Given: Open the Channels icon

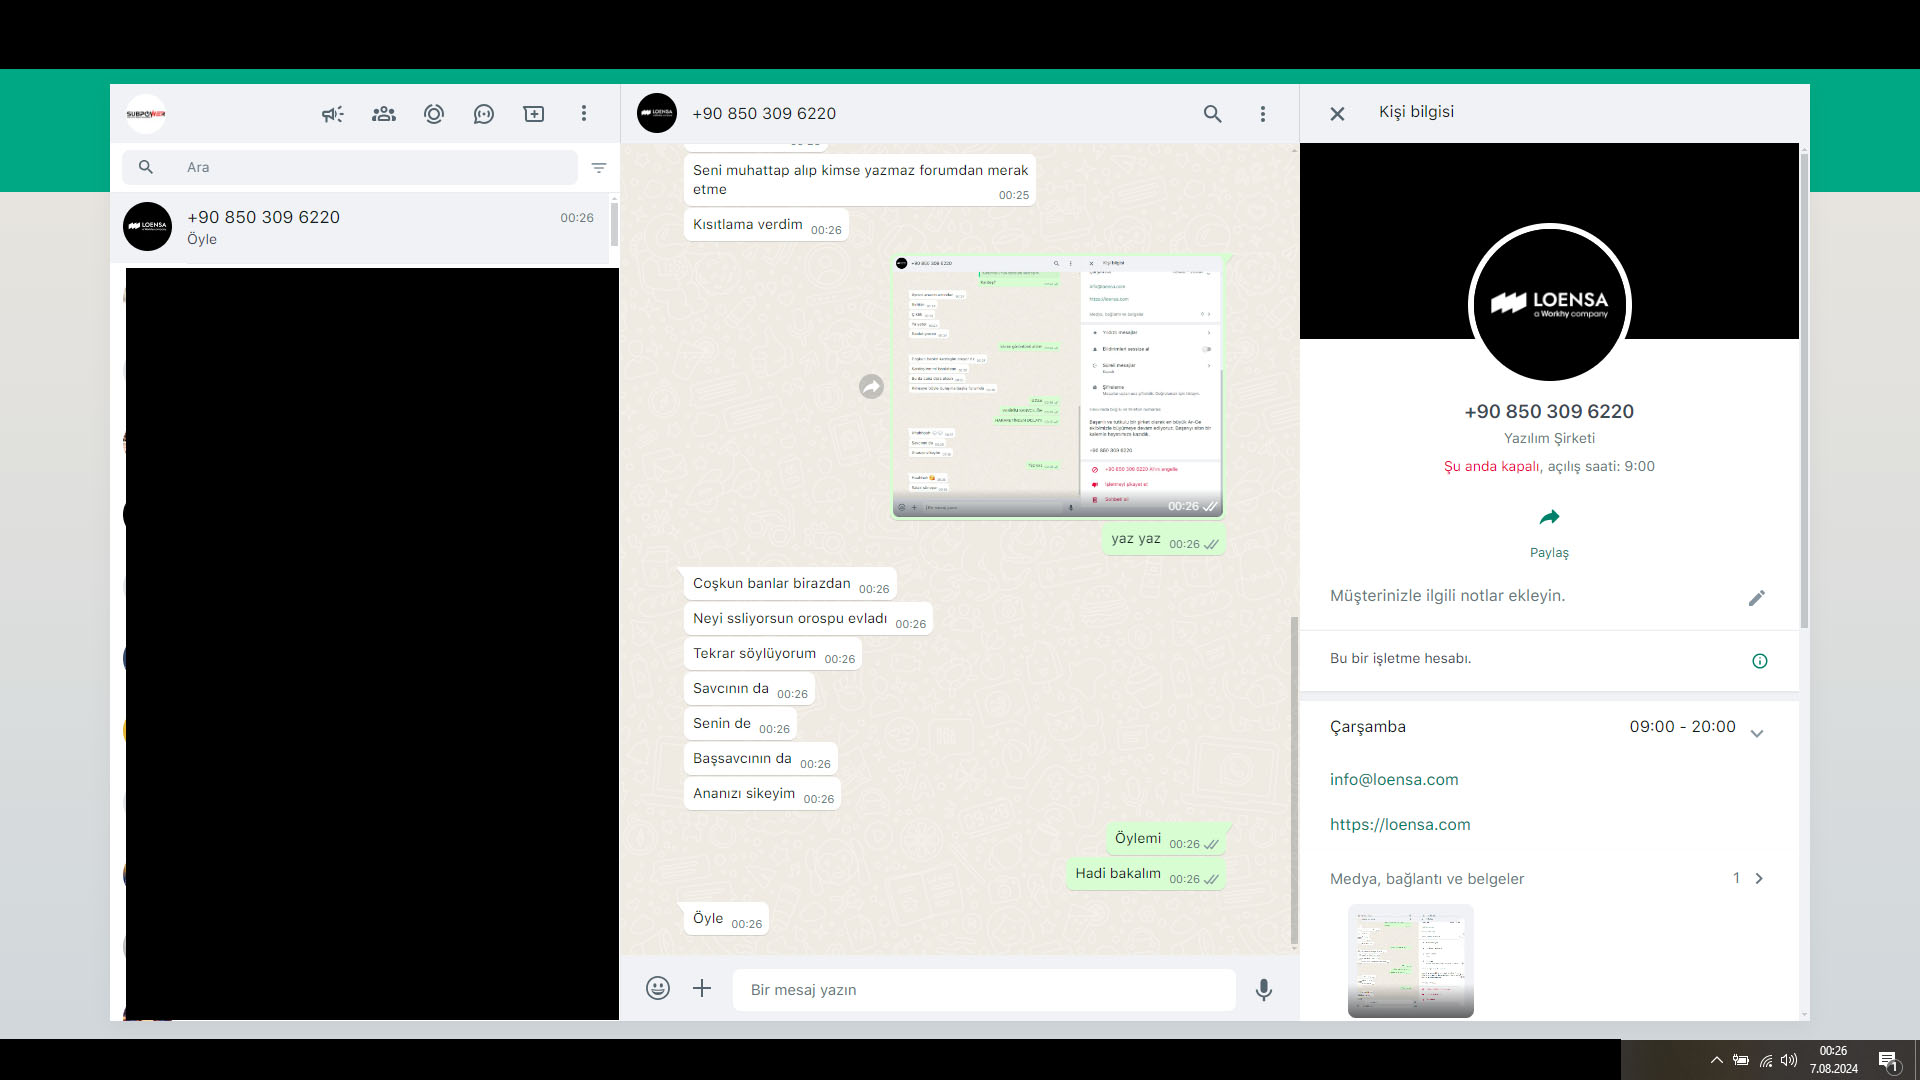Looking at the screenshot, I should [484, 114].
